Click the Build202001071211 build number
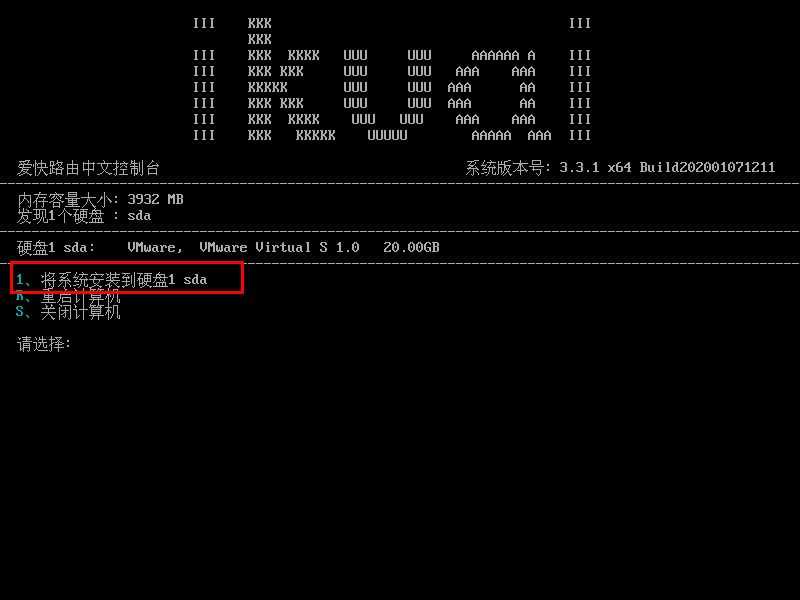 [707, 167]
